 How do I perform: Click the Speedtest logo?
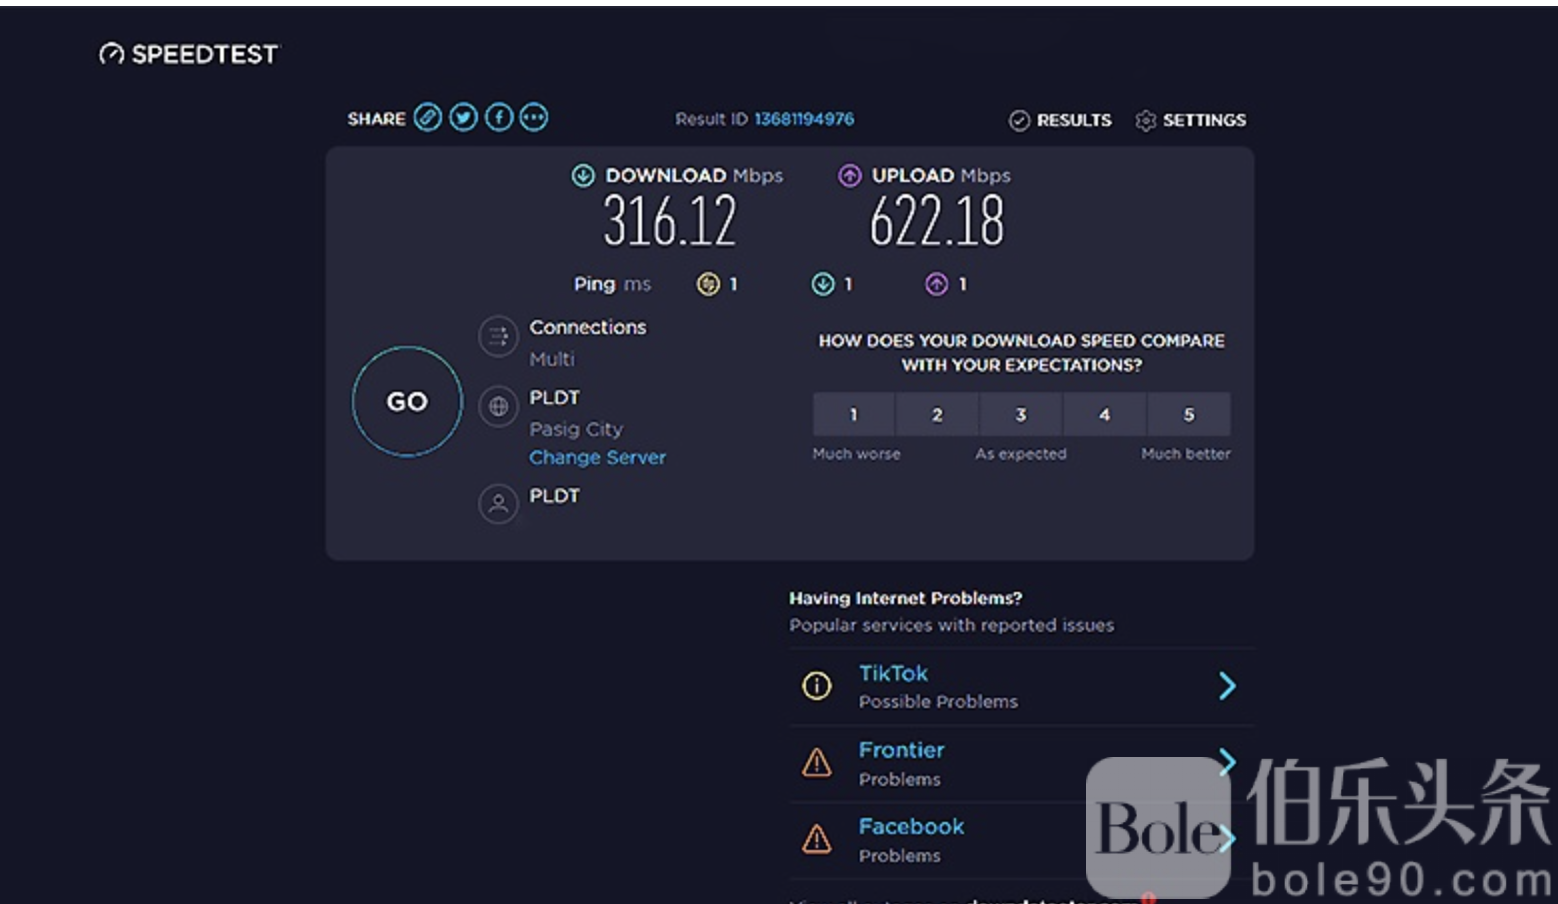tap(188, 54)
